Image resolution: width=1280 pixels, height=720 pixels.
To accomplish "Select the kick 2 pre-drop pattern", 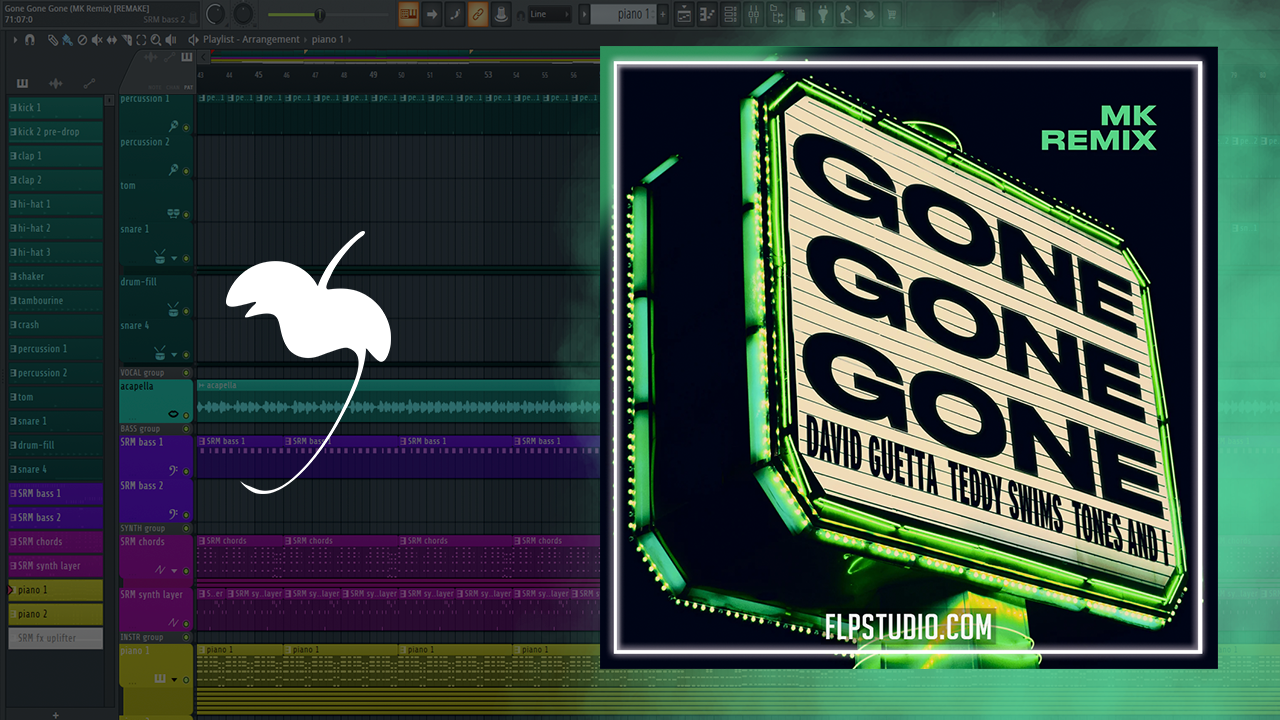I will point(55,132).
